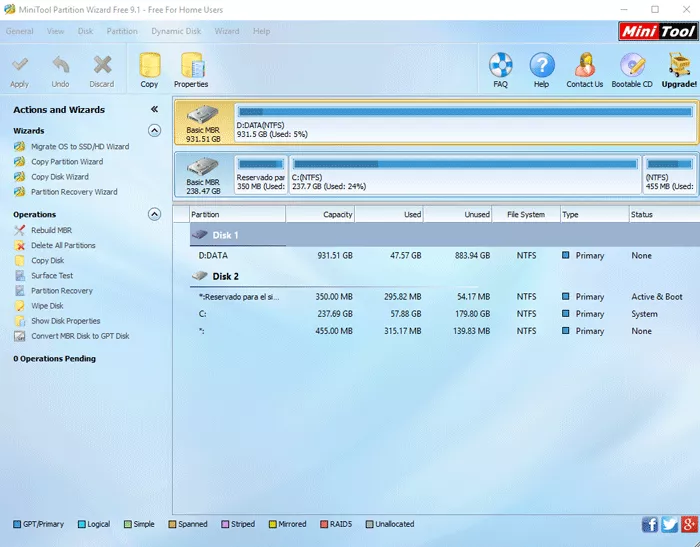Viewport: 700px width, 547px height.
Task: Click the Migrate OS to SSD/HD Wizard icon
Action: coord(20,146)
